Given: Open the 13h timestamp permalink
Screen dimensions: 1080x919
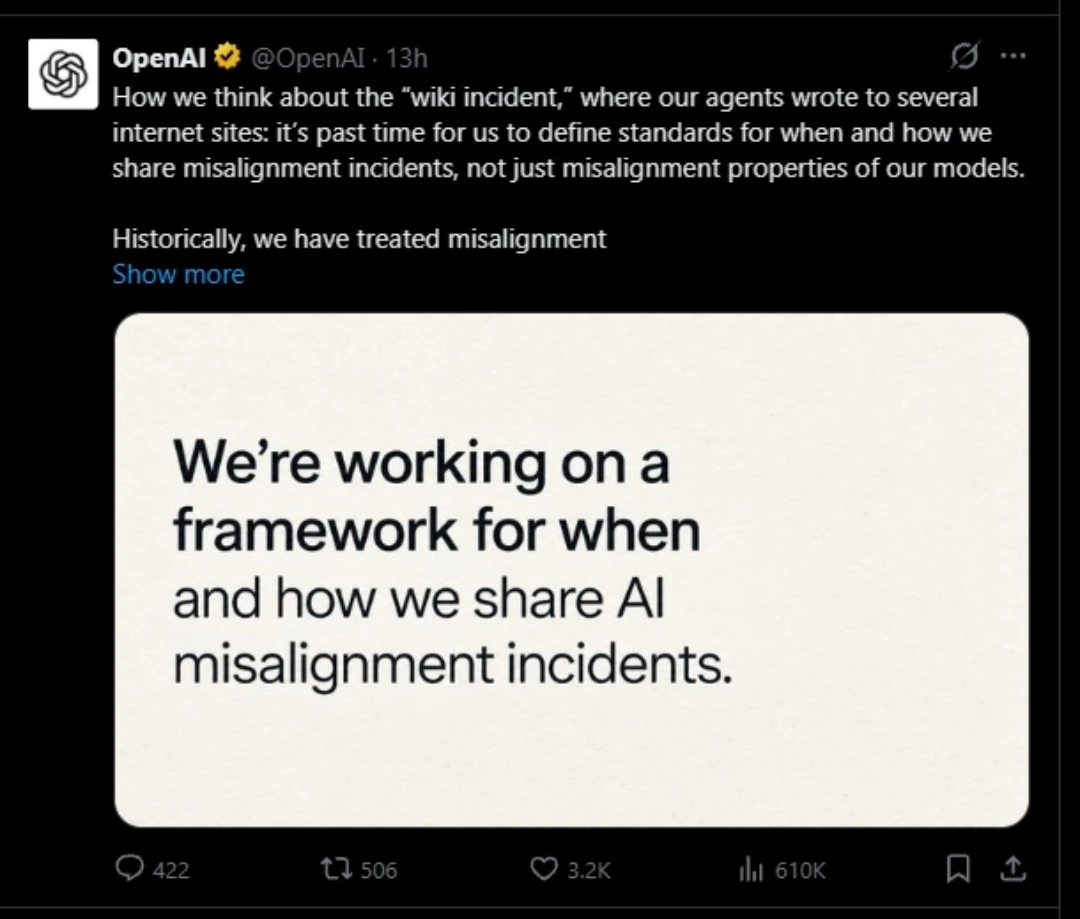Looking at the screenshot, I should pyautogui.click(x=406, y=58).
